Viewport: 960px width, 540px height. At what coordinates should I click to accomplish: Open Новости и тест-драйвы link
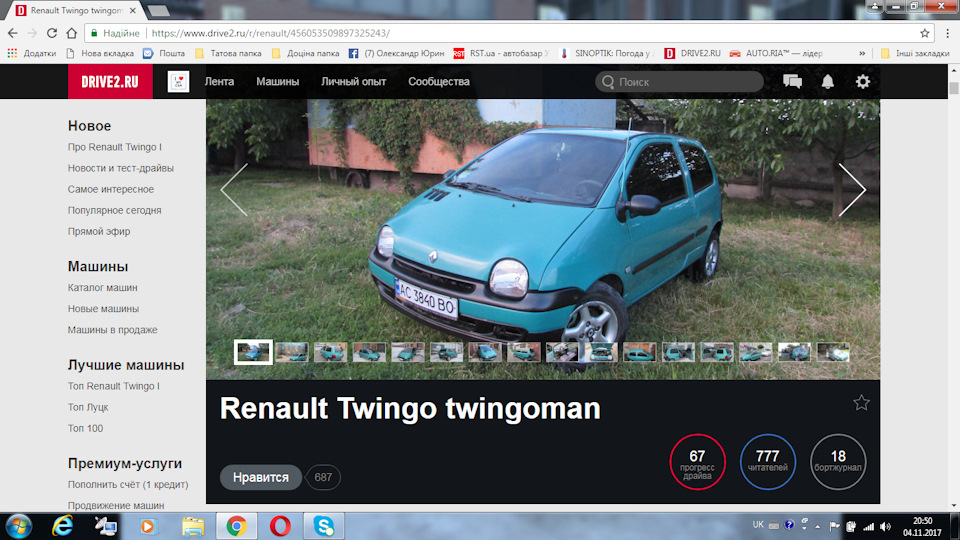(x=121, y=168)
